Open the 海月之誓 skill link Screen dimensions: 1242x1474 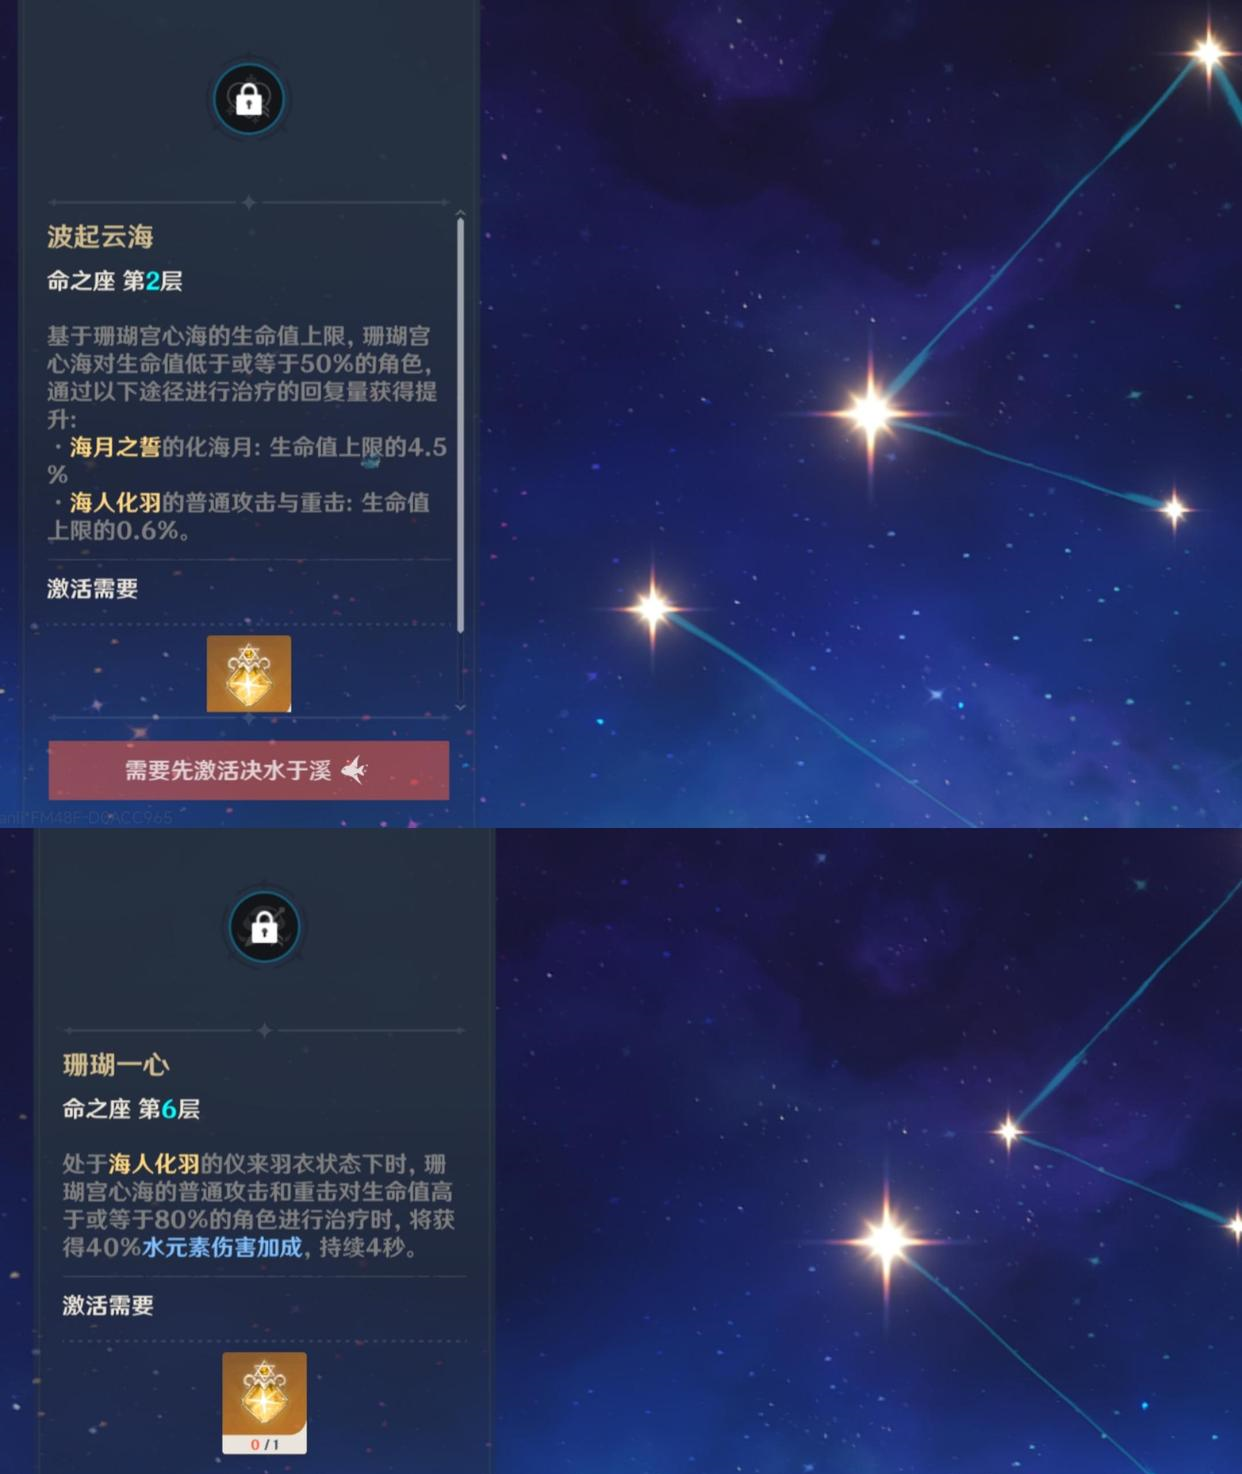click(115, 447)
